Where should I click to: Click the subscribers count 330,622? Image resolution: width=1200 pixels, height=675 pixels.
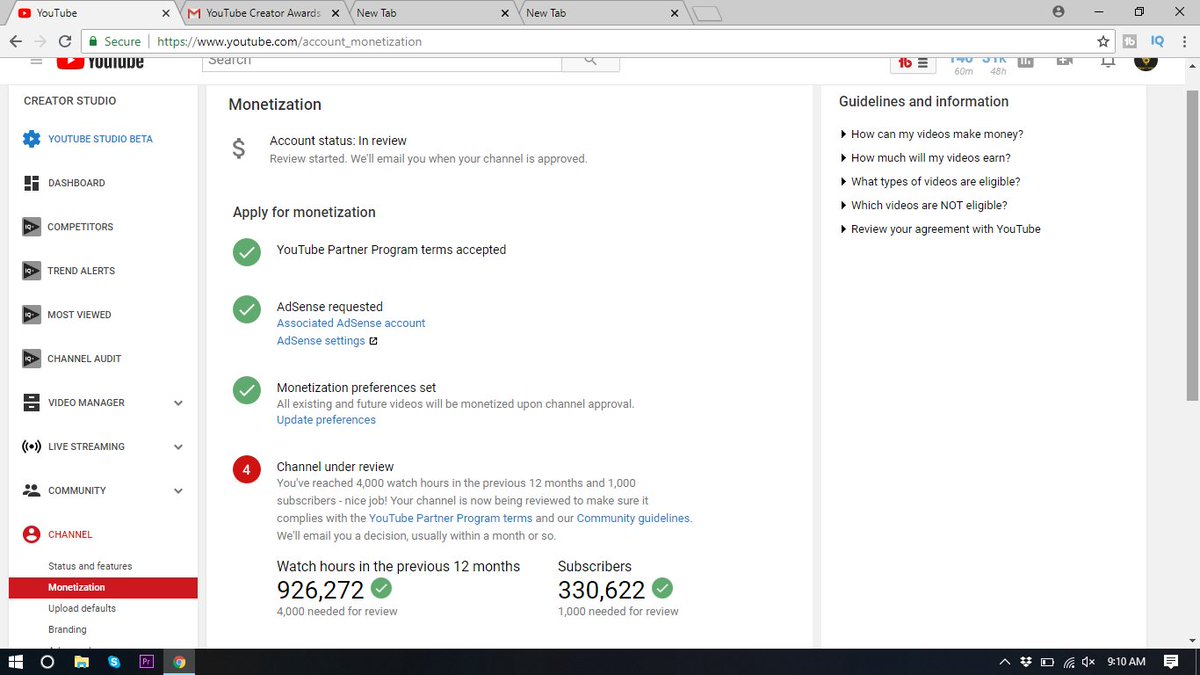[601, 590]
